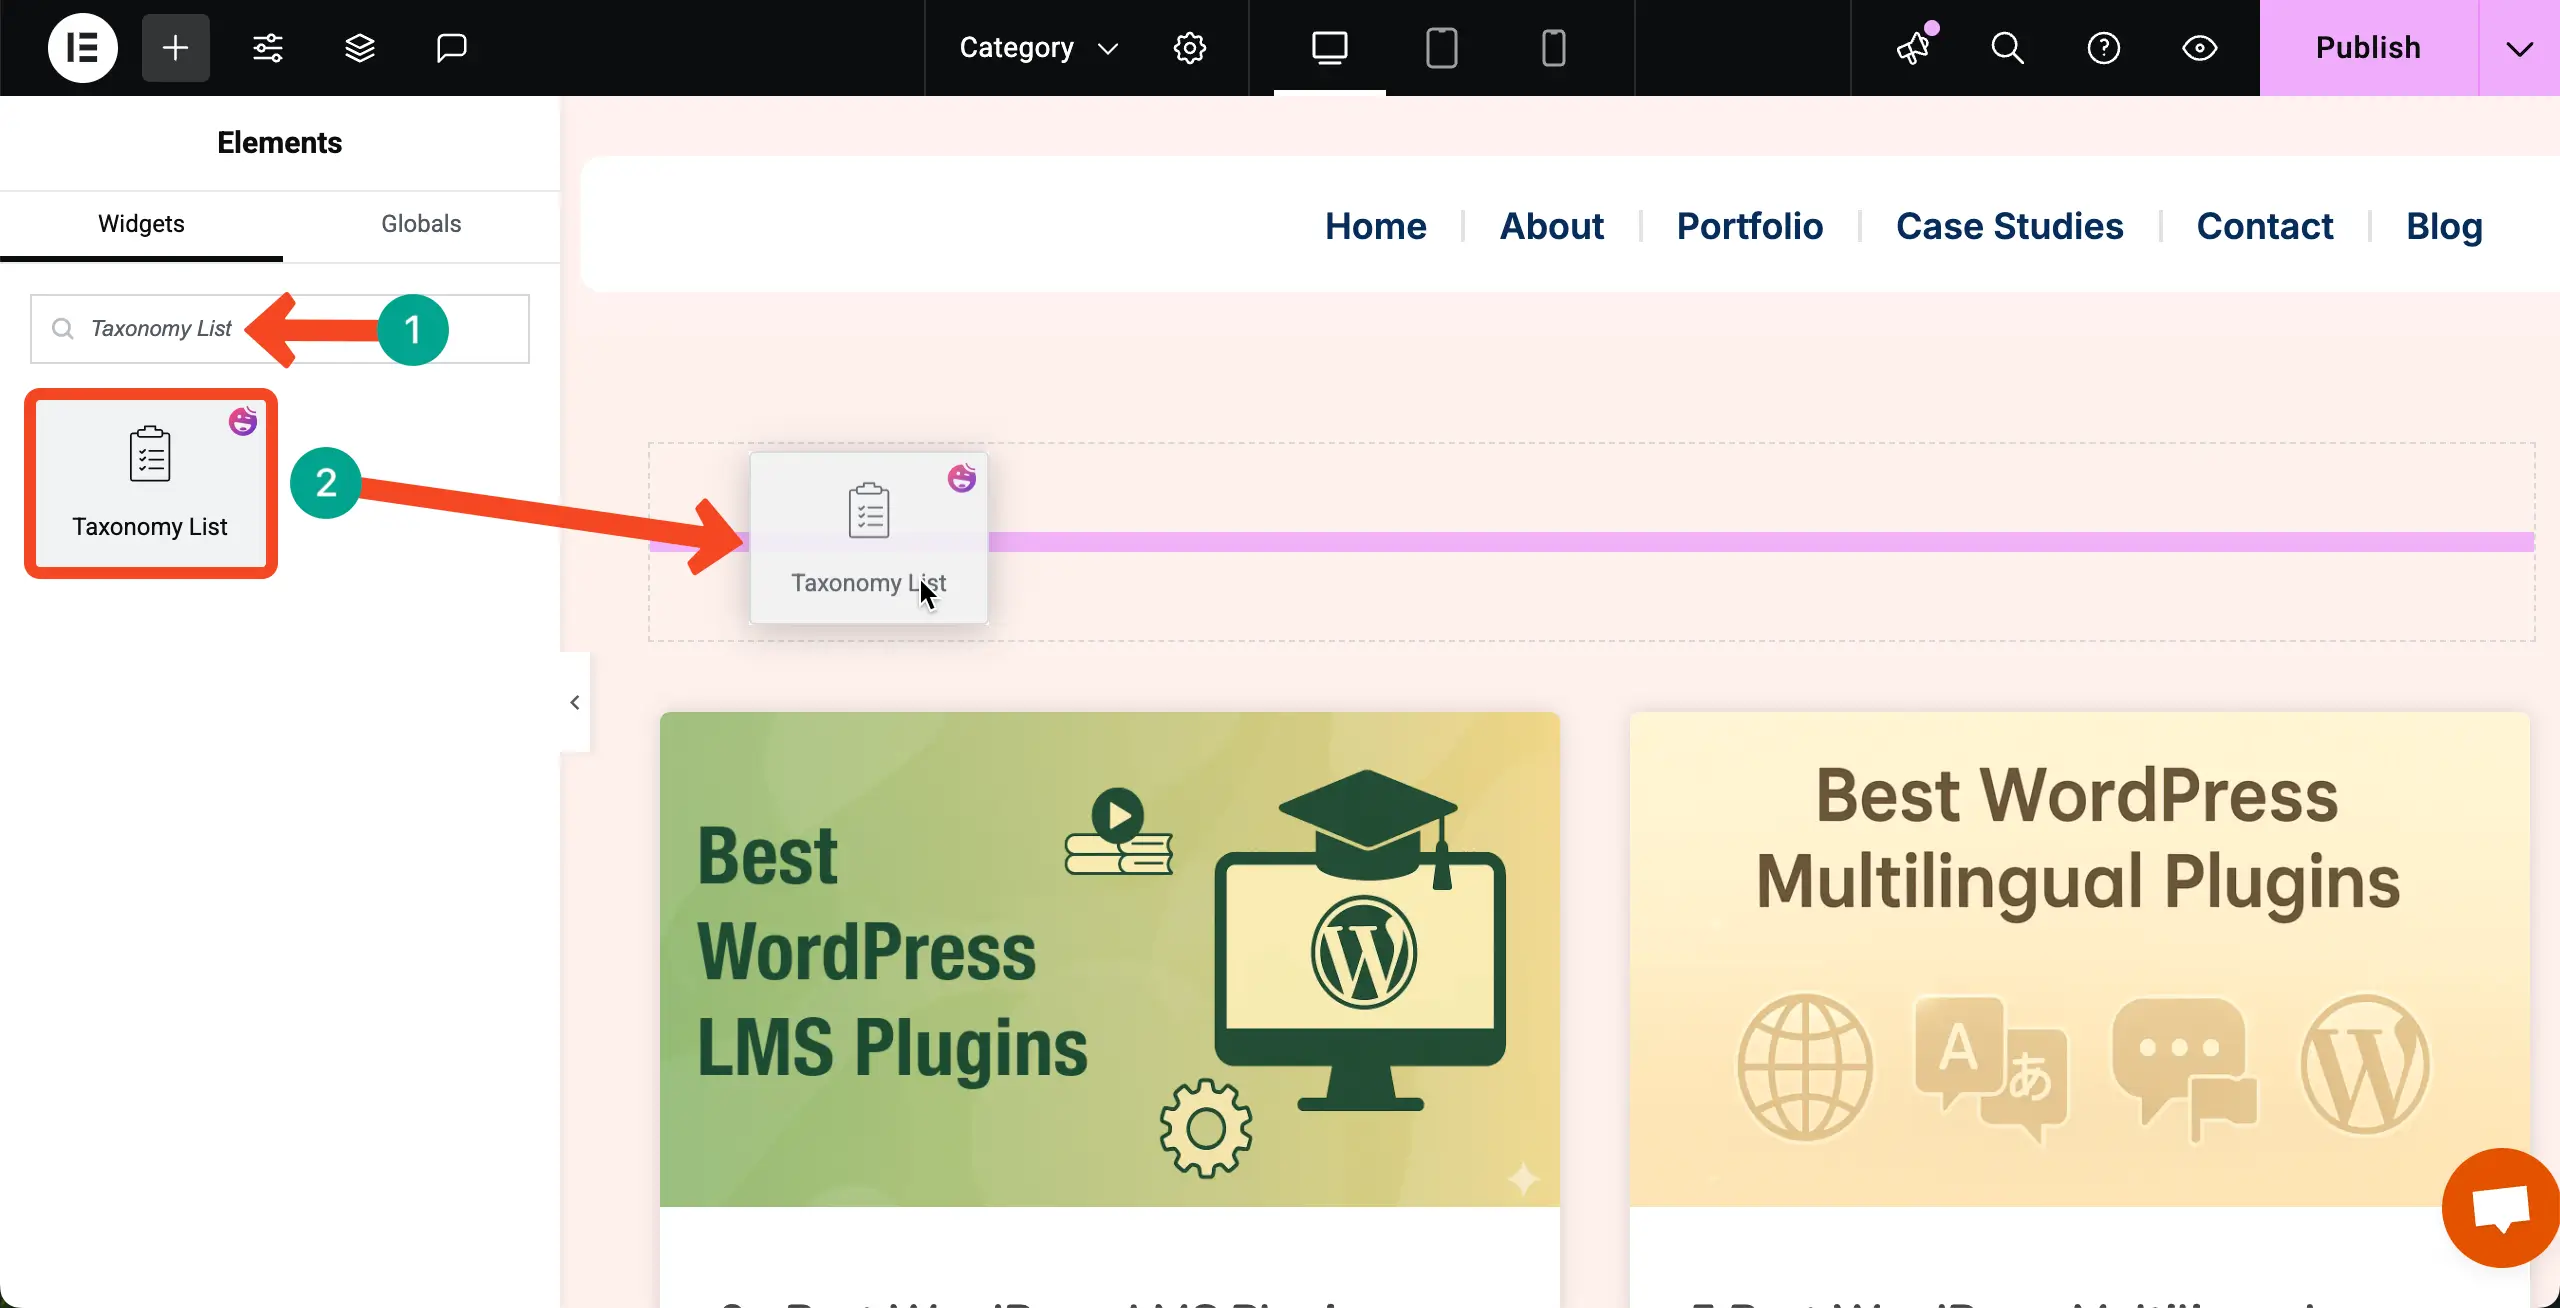Open the Category document dropdown
This screenshot has width=2560, height=1308.
coord(1038,48)
